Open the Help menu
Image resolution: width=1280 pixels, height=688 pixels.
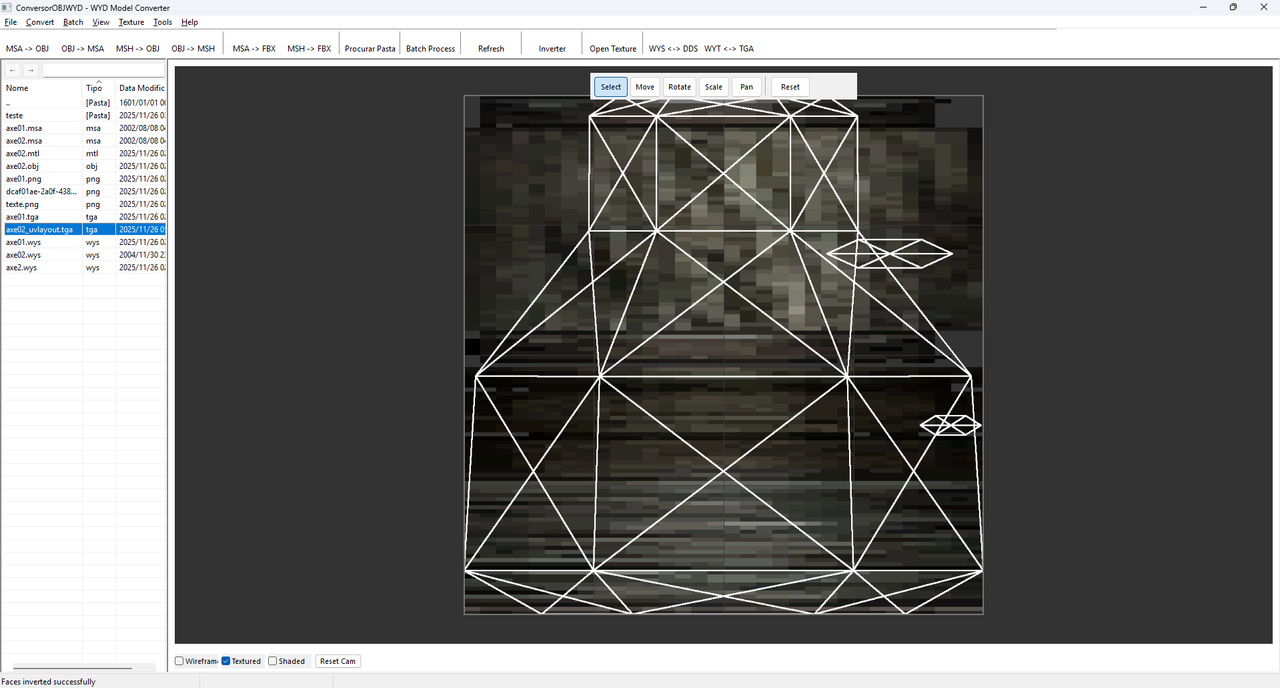(x=189, y=22)
